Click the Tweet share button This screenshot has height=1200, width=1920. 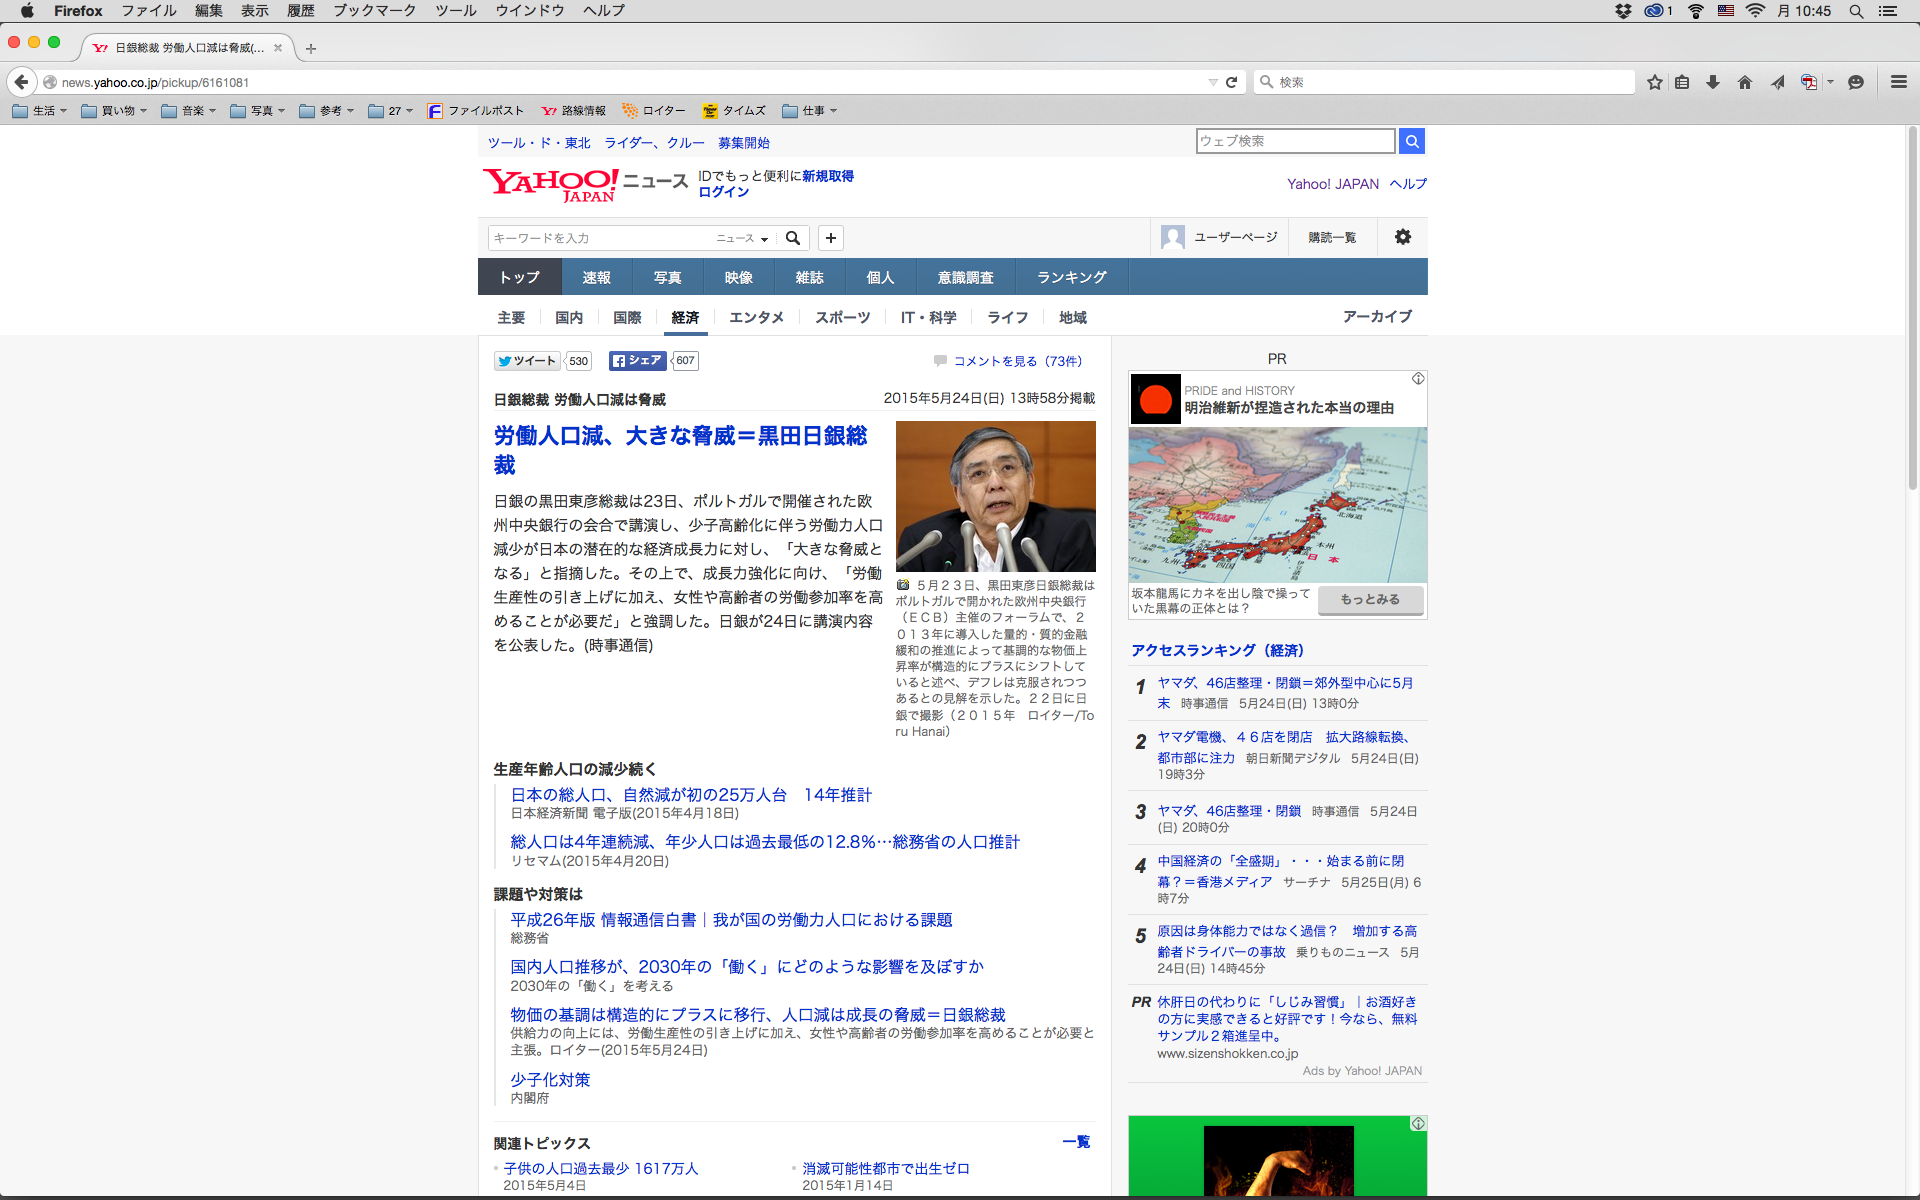click(527, 361)
